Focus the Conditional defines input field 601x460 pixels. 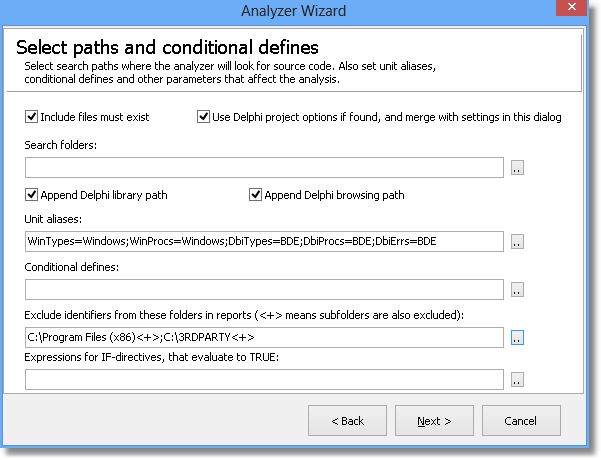264,289
